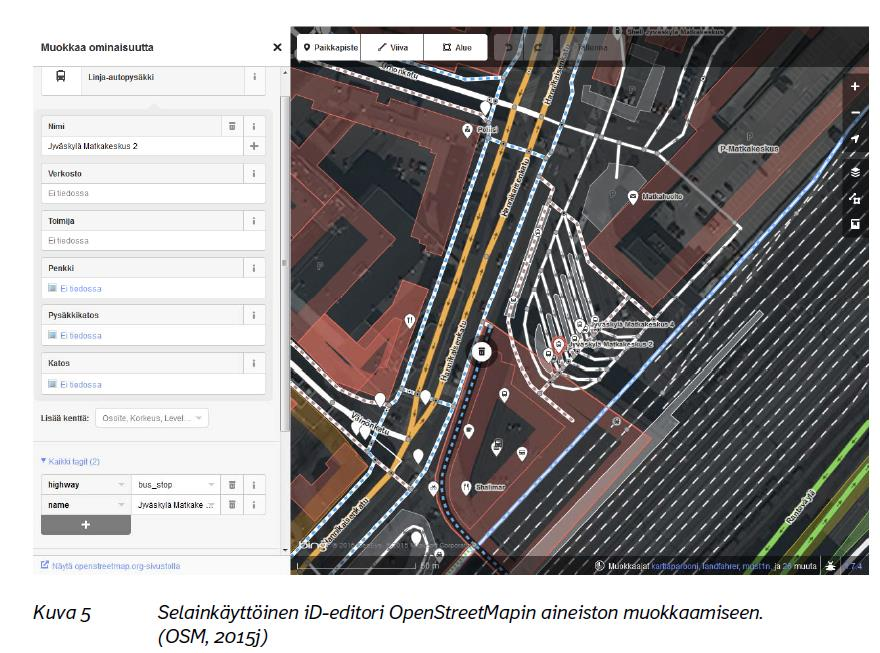Open the help panel icon
This screenshot has width=880, height=653.
tap(855, 224)
